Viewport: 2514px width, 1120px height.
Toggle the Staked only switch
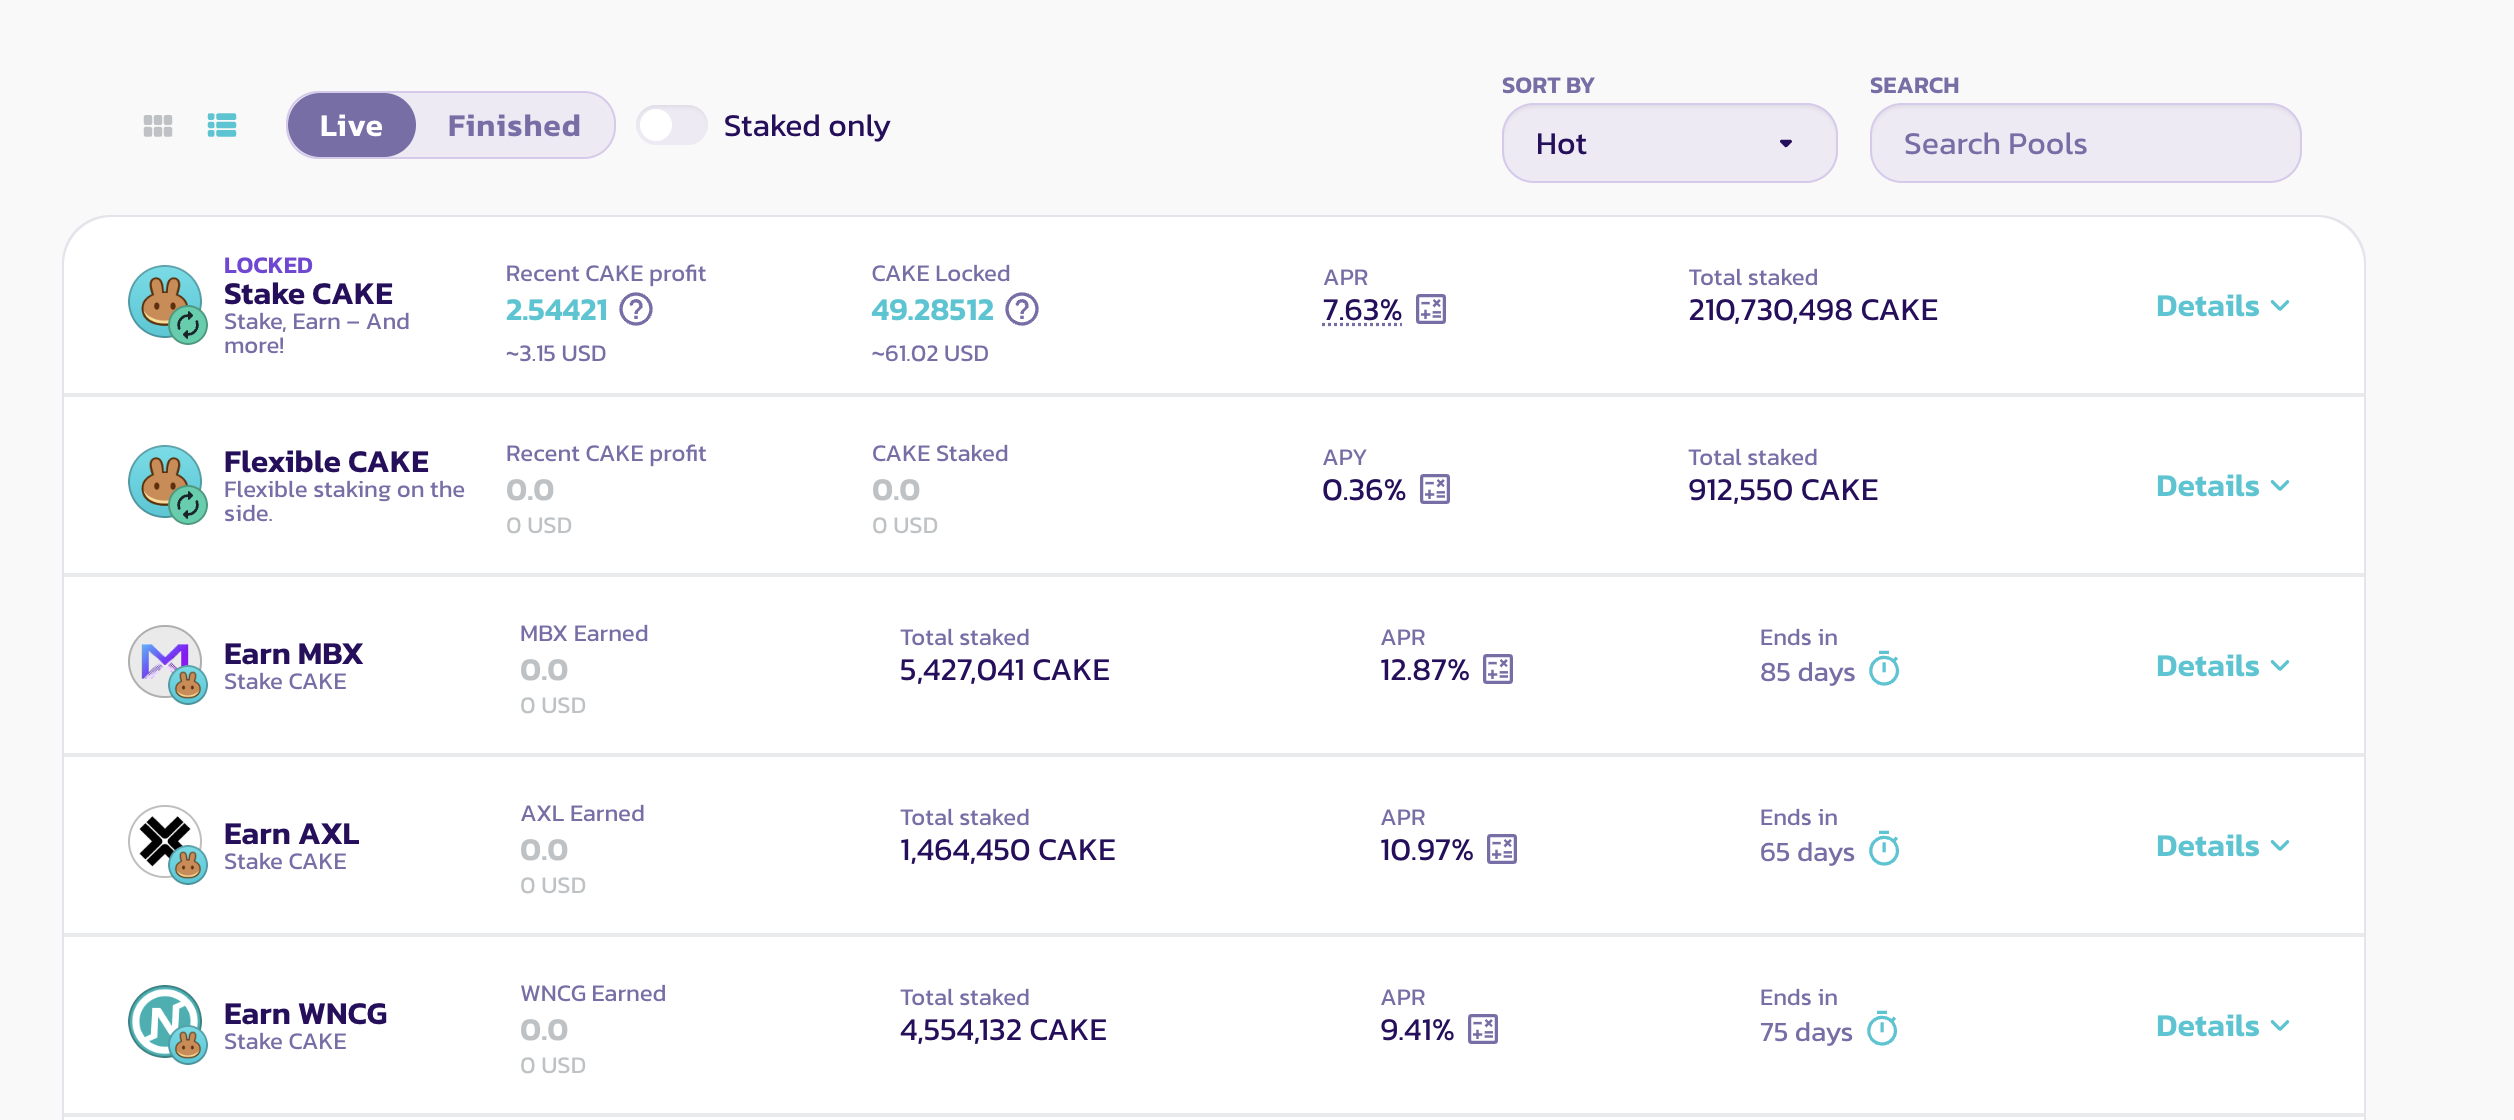(672, 126)
